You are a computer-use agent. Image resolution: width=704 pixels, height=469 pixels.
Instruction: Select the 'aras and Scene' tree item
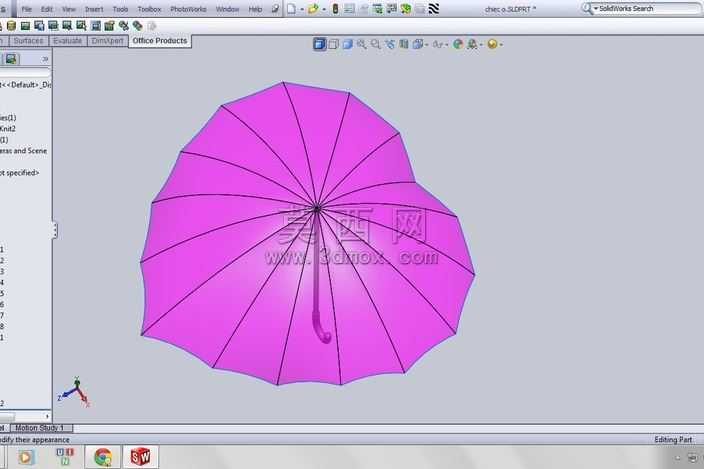click(23, 151)
